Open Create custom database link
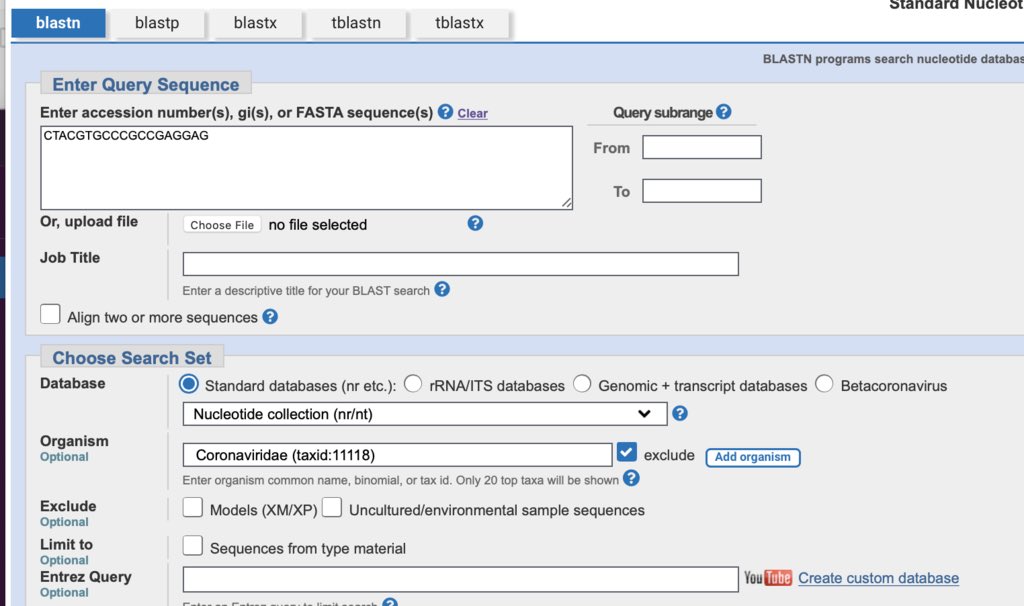 pyautogui.click(x=878, y=578)
